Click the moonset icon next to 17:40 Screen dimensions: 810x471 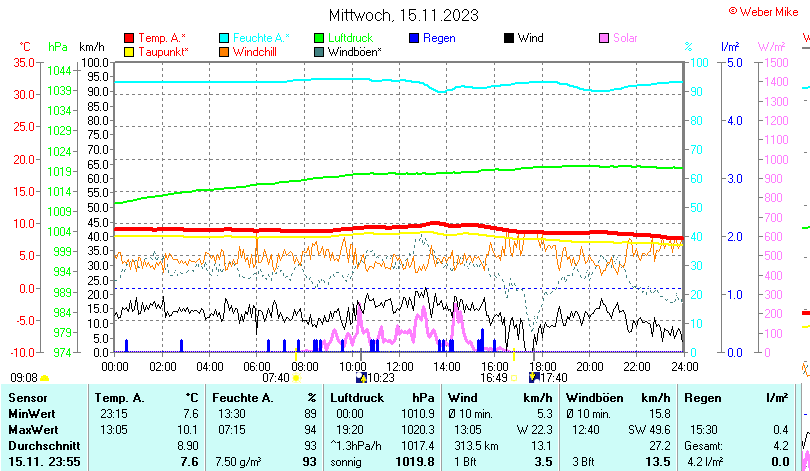click(x=534, y=378)
